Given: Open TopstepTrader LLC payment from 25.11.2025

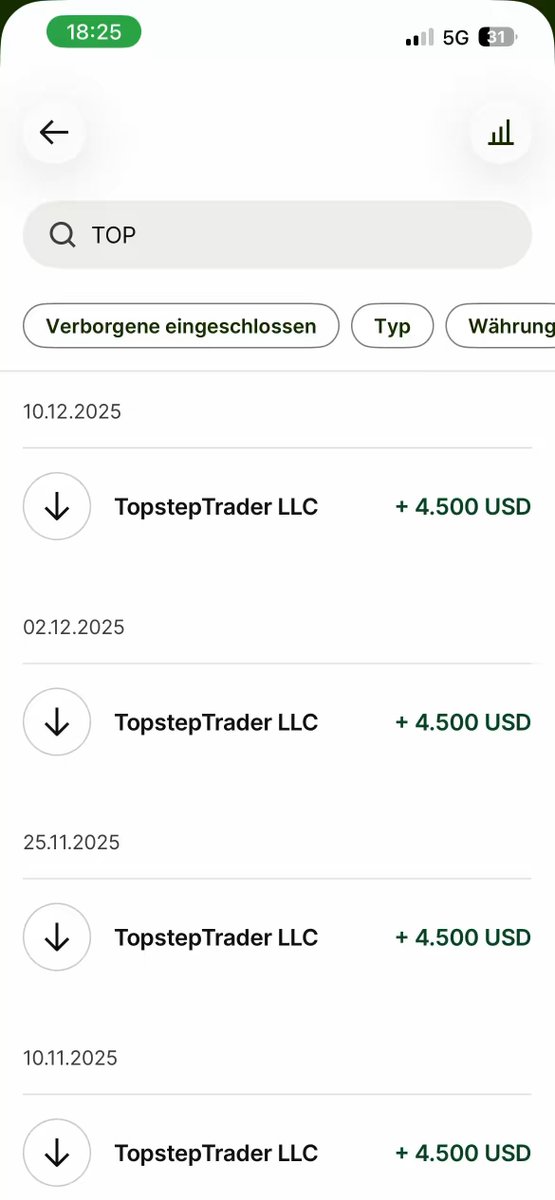Looking at the screenshot, I should (277, 937).
